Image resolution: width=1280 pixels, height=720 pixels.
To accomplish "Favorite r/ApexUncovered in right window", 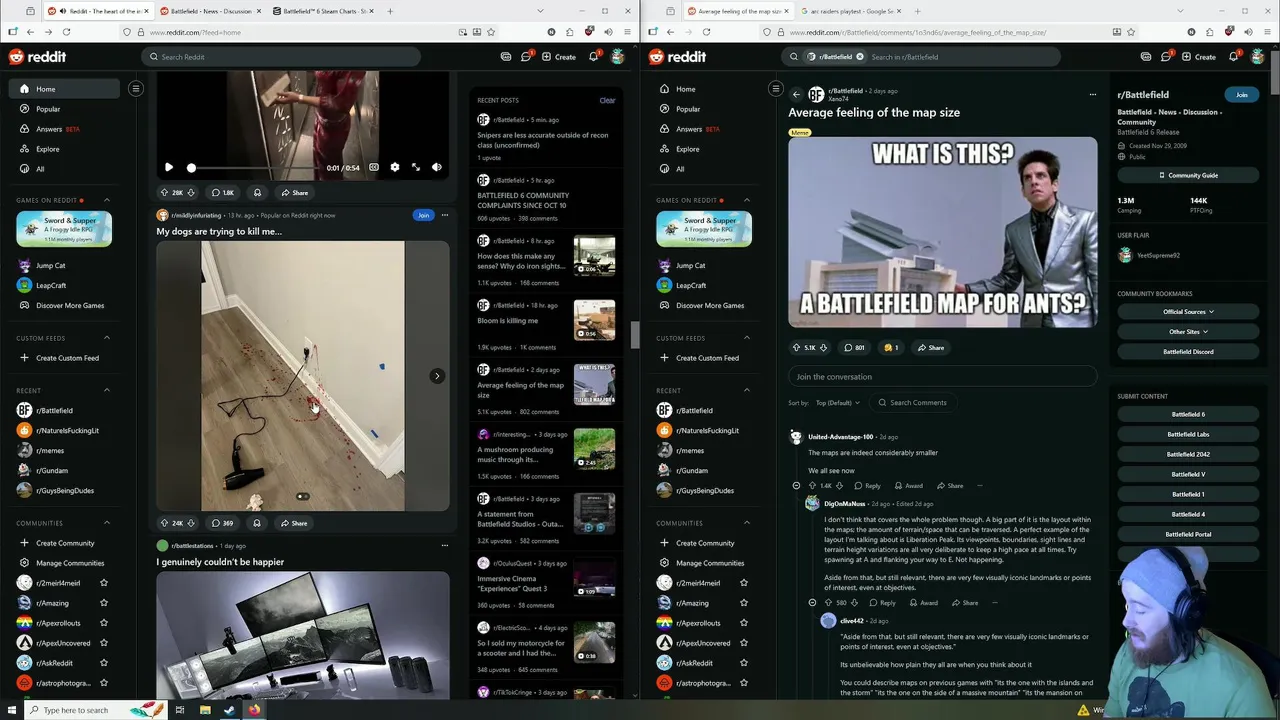I will (x=744, y=643).
